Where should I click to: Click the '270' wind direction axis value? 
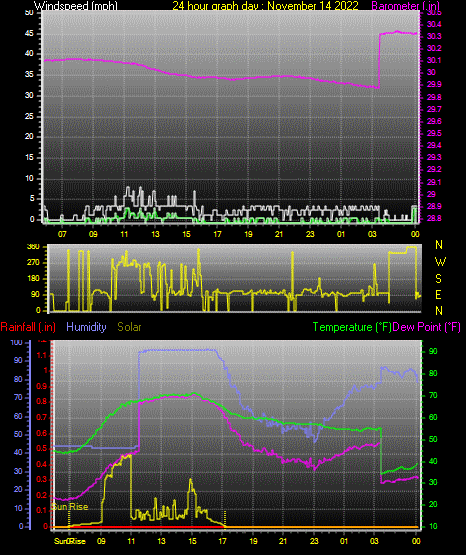pos(33,263)
